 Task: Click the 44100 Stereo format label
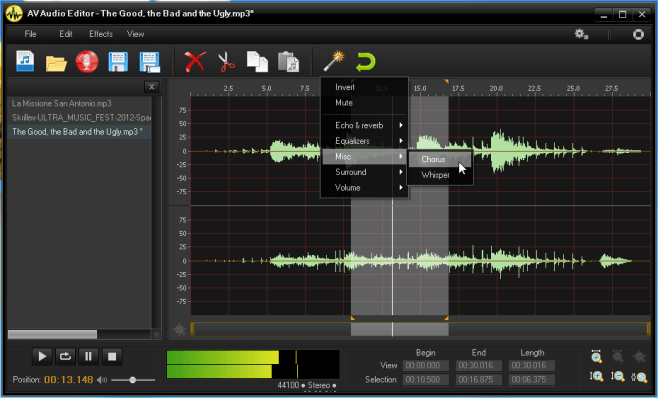(x=307, y=385)
